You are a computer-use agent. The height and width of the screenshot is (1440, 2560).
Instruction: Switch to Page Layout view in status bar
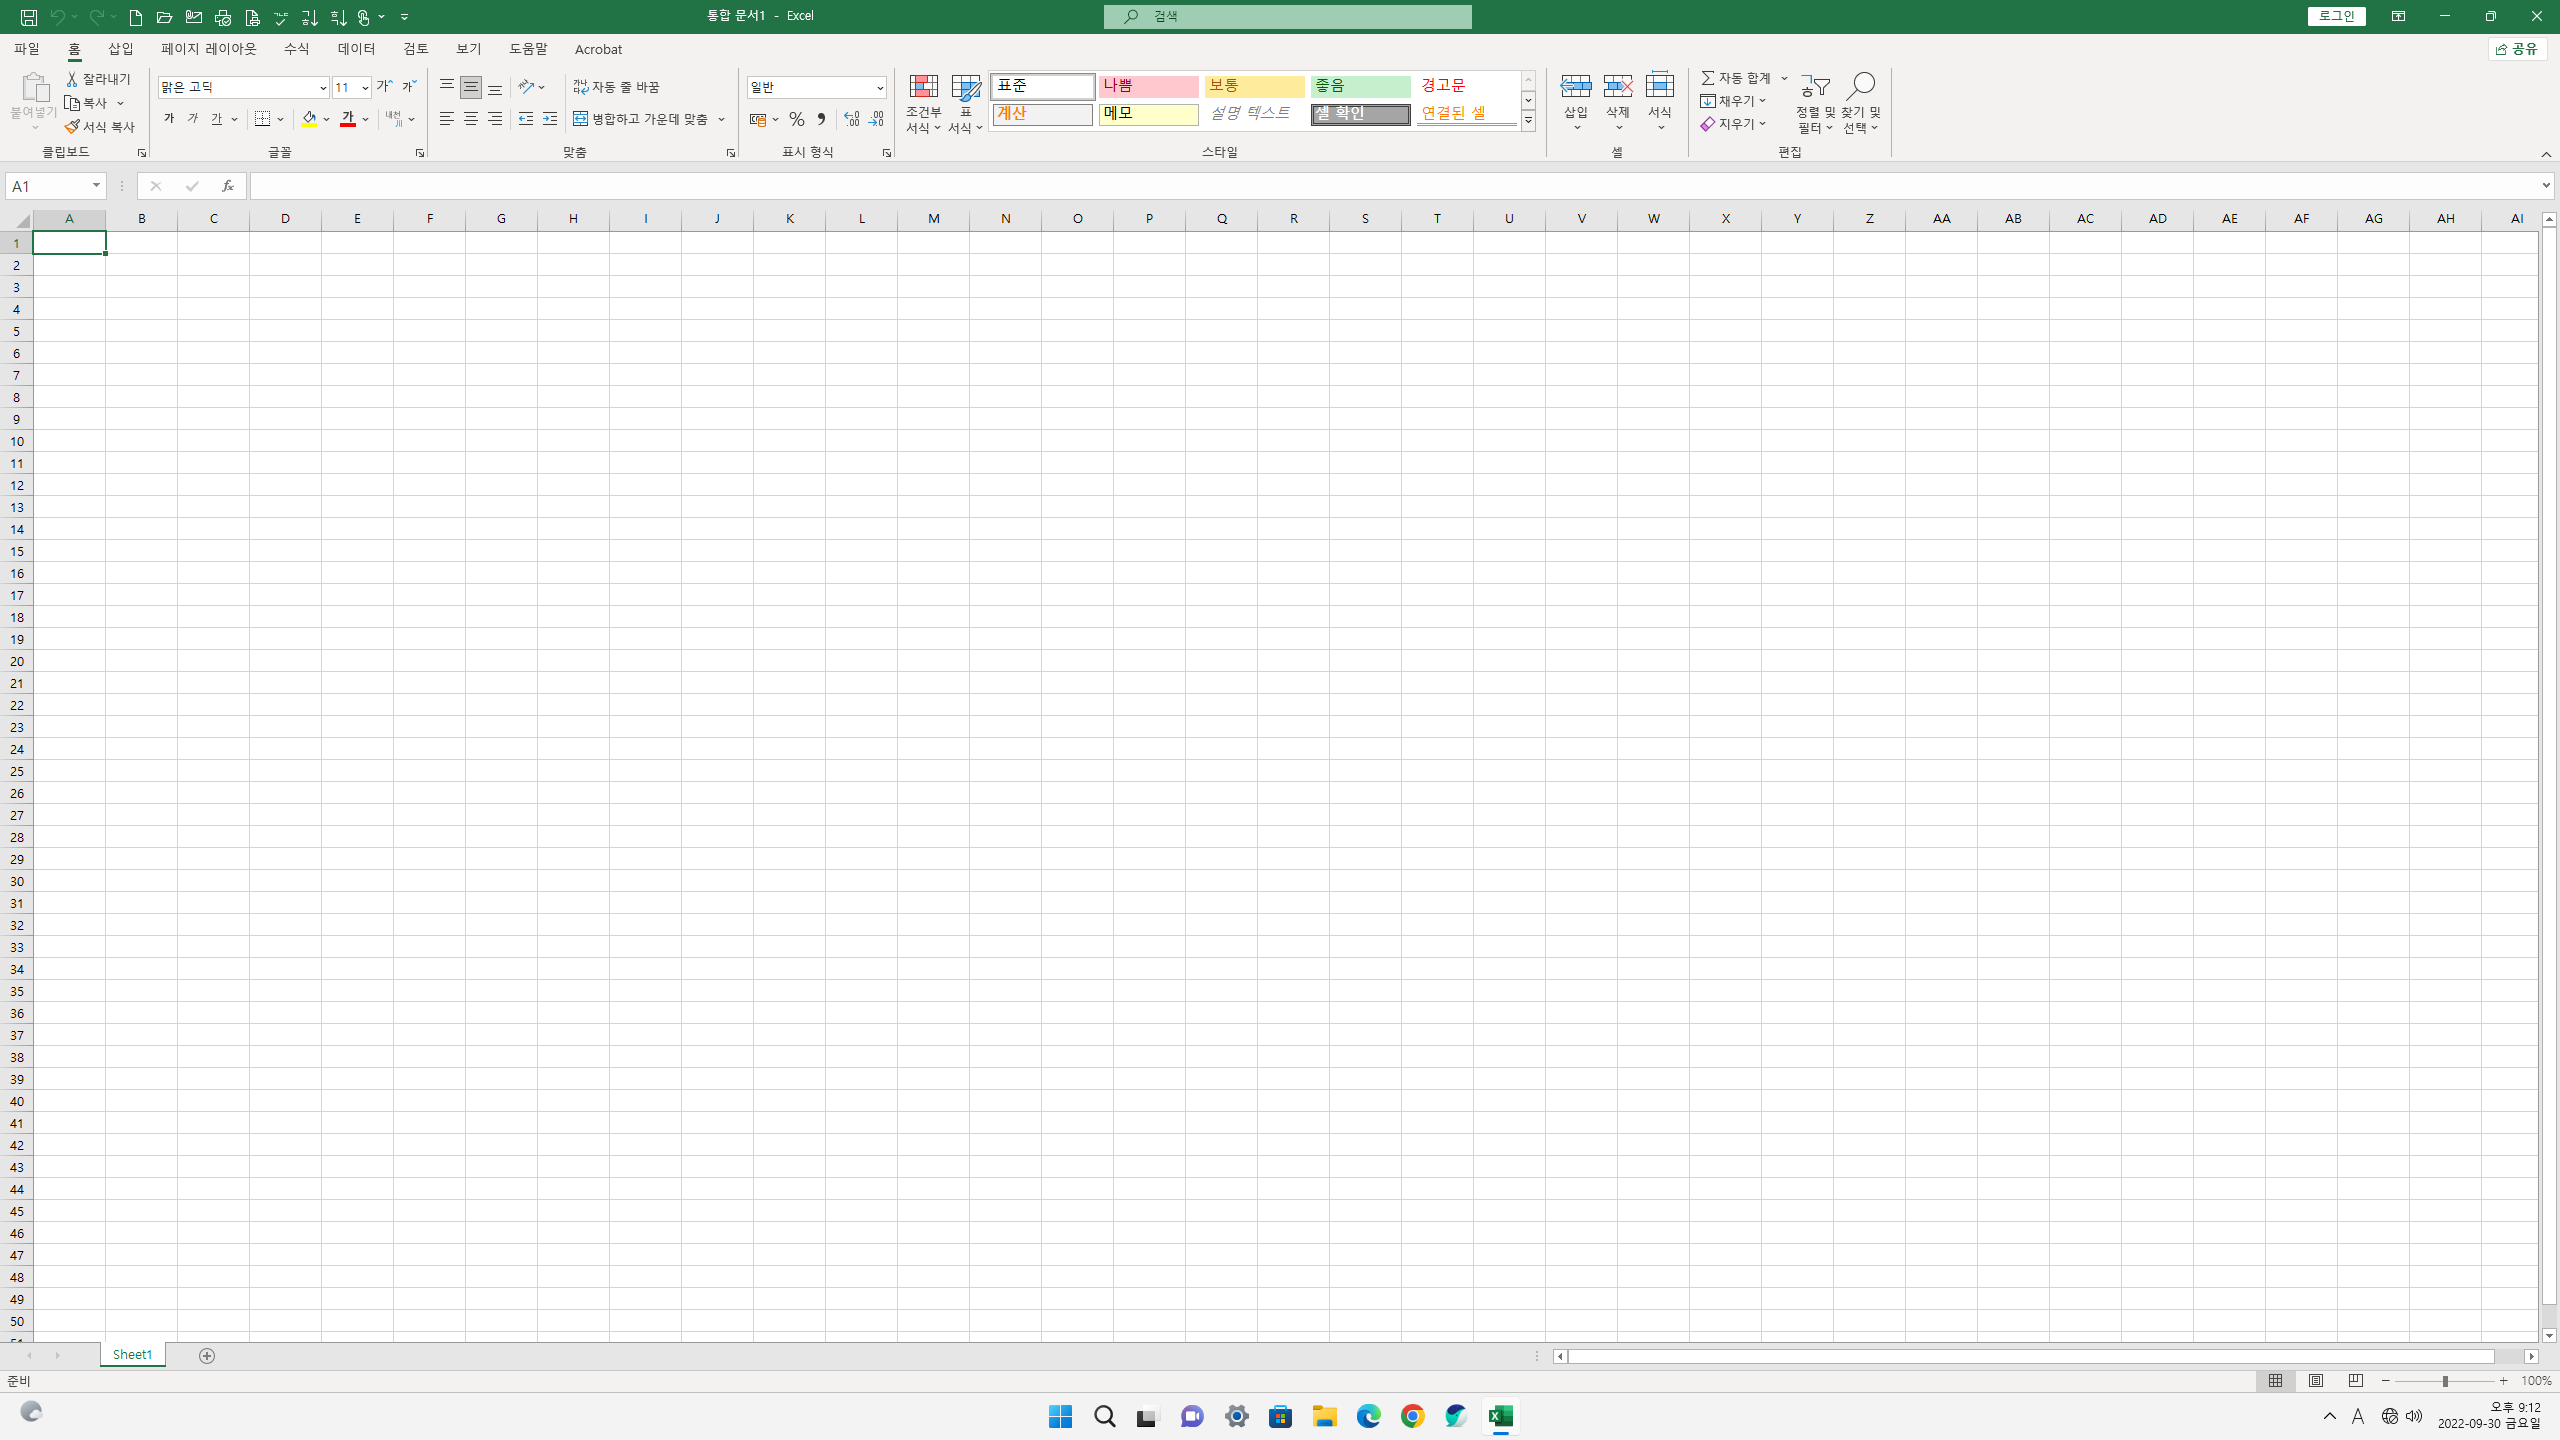2315,1381
